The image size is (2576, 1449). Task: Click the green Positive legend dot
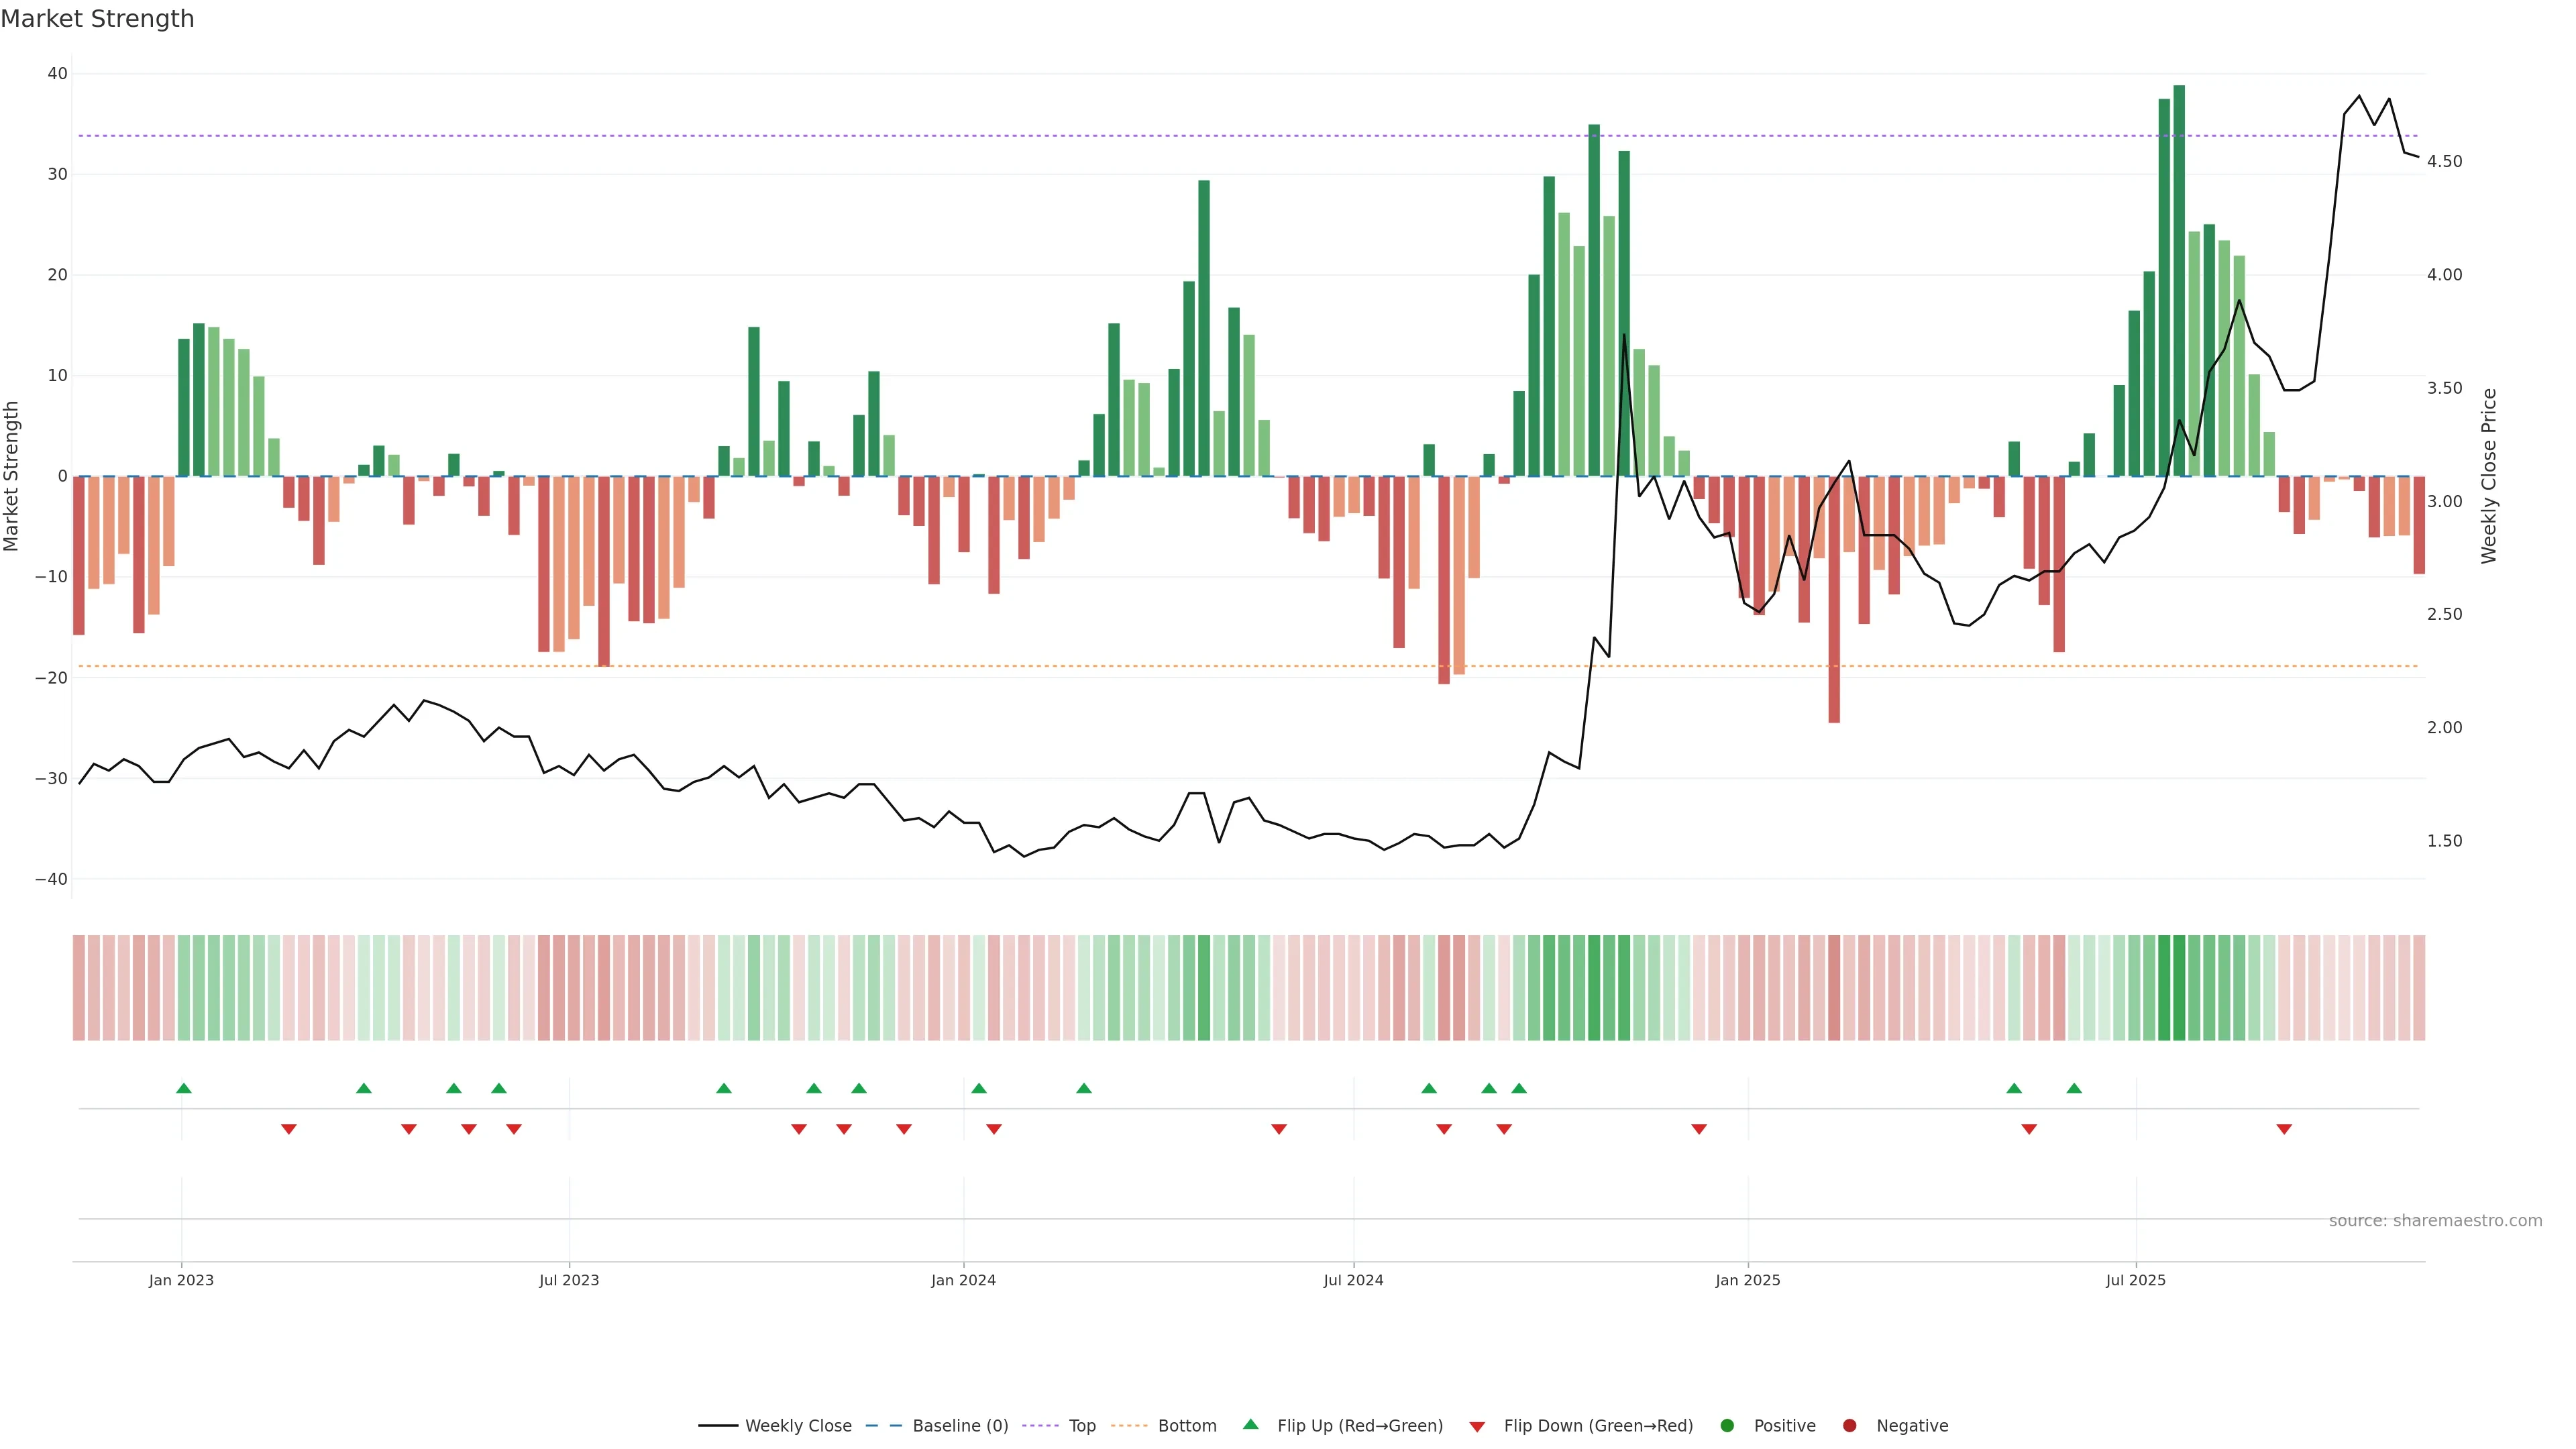click(x=1727, y=1425)
